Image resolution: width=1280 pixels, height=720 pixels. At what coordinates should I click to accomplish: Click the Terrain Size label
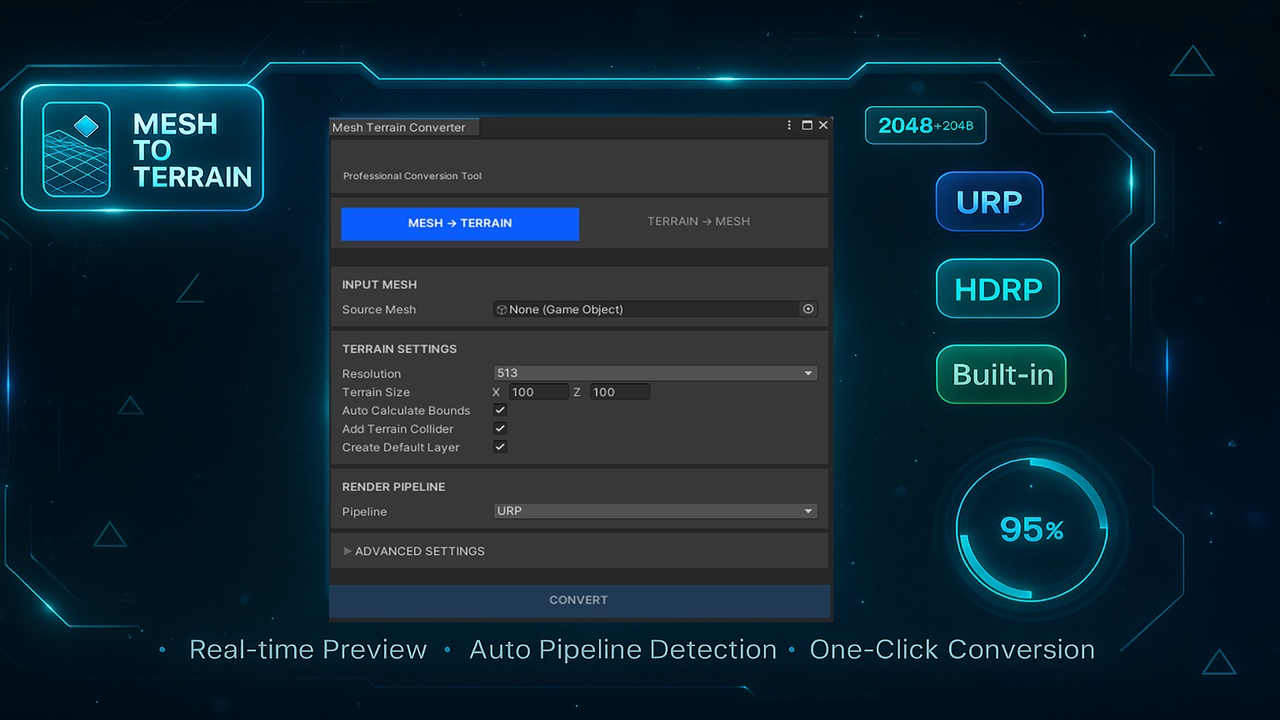pyautogui.click(x=376, y=392)
